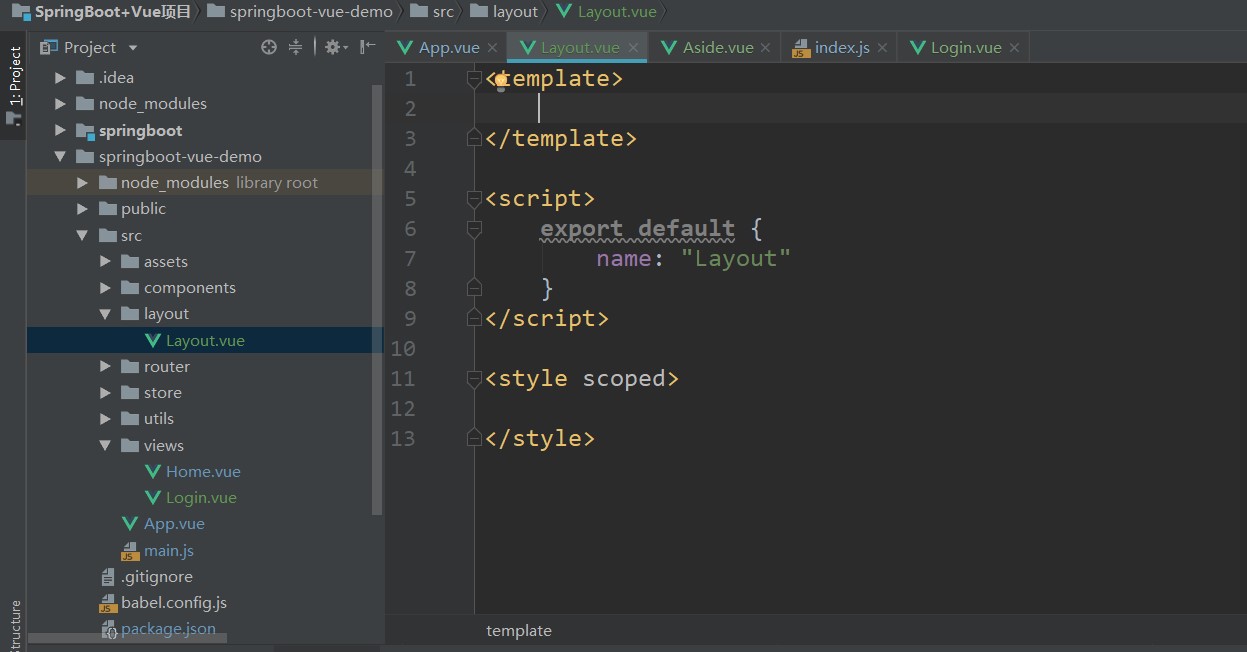Viewport: 1247px width, 652px height.
Task: Expand the components folder arrow
Action: 105,287
